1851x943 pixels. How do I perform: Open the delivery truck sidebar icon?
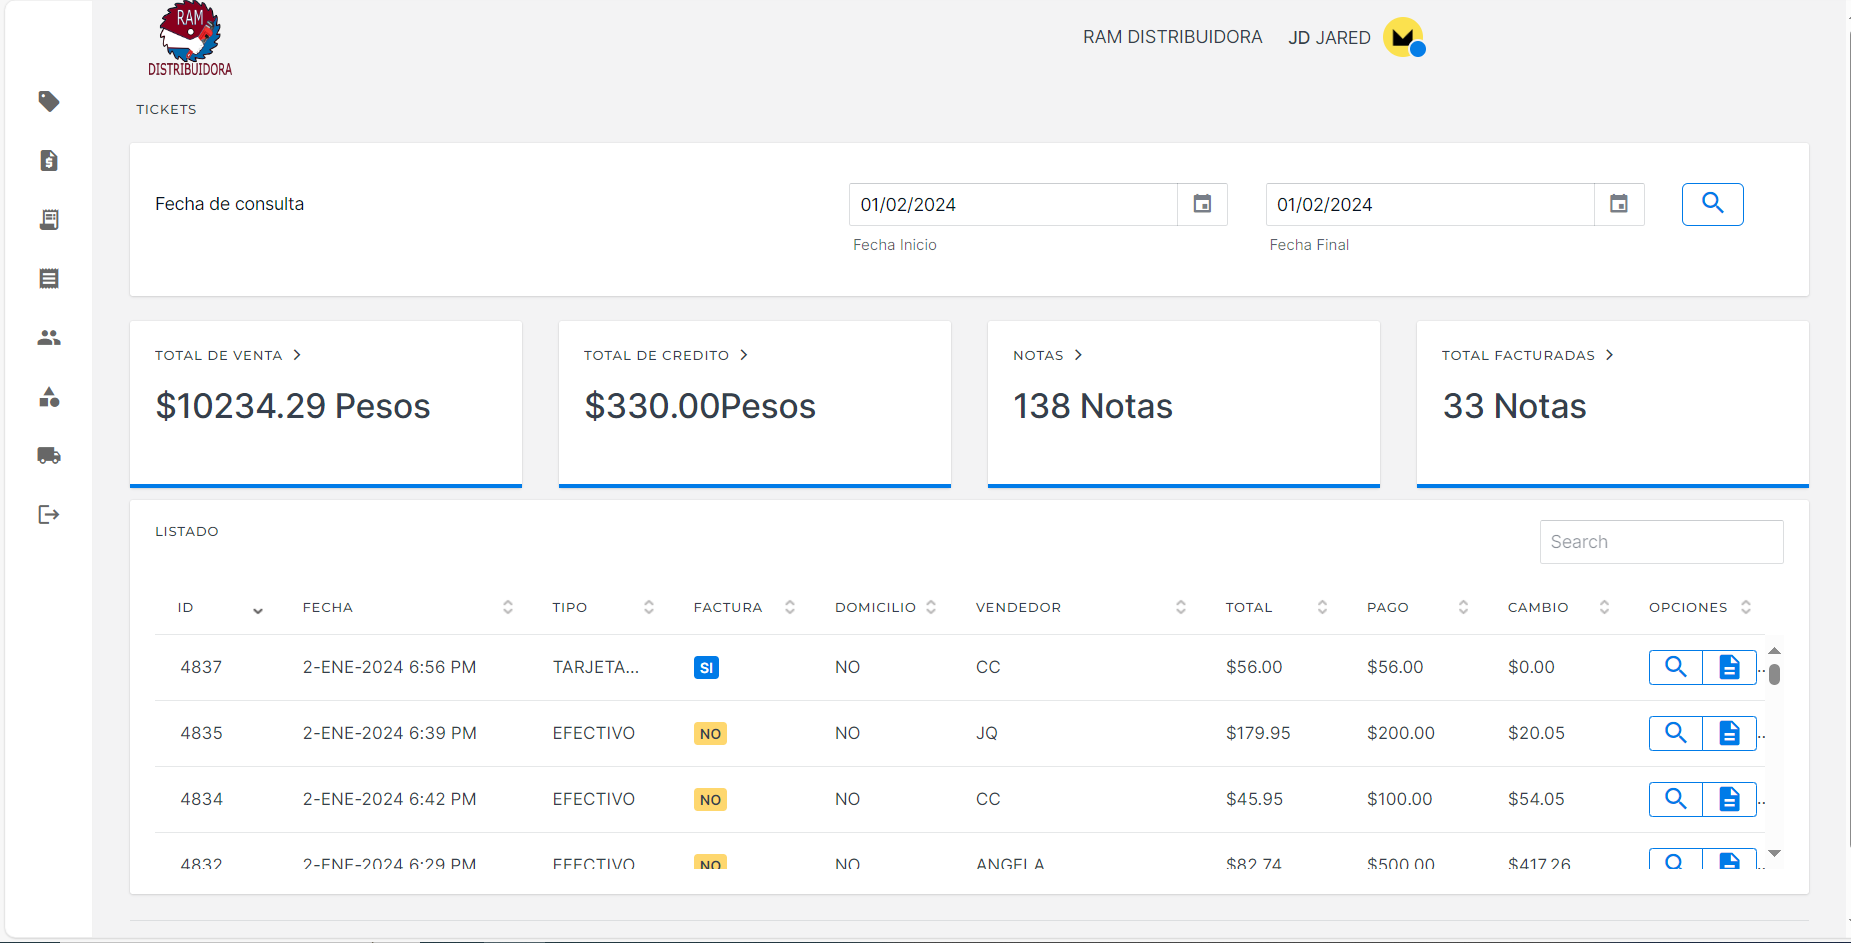(x=49, y=456)
